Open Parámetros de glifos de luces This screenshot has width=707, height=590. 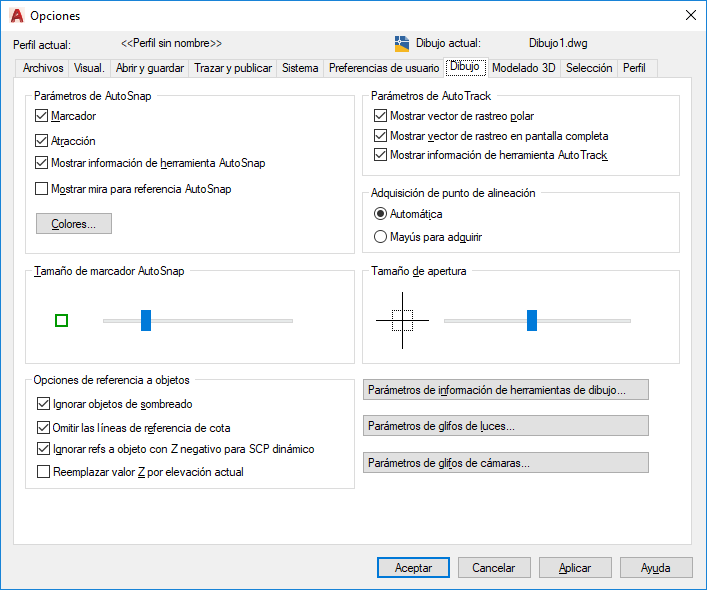(506, 426)
